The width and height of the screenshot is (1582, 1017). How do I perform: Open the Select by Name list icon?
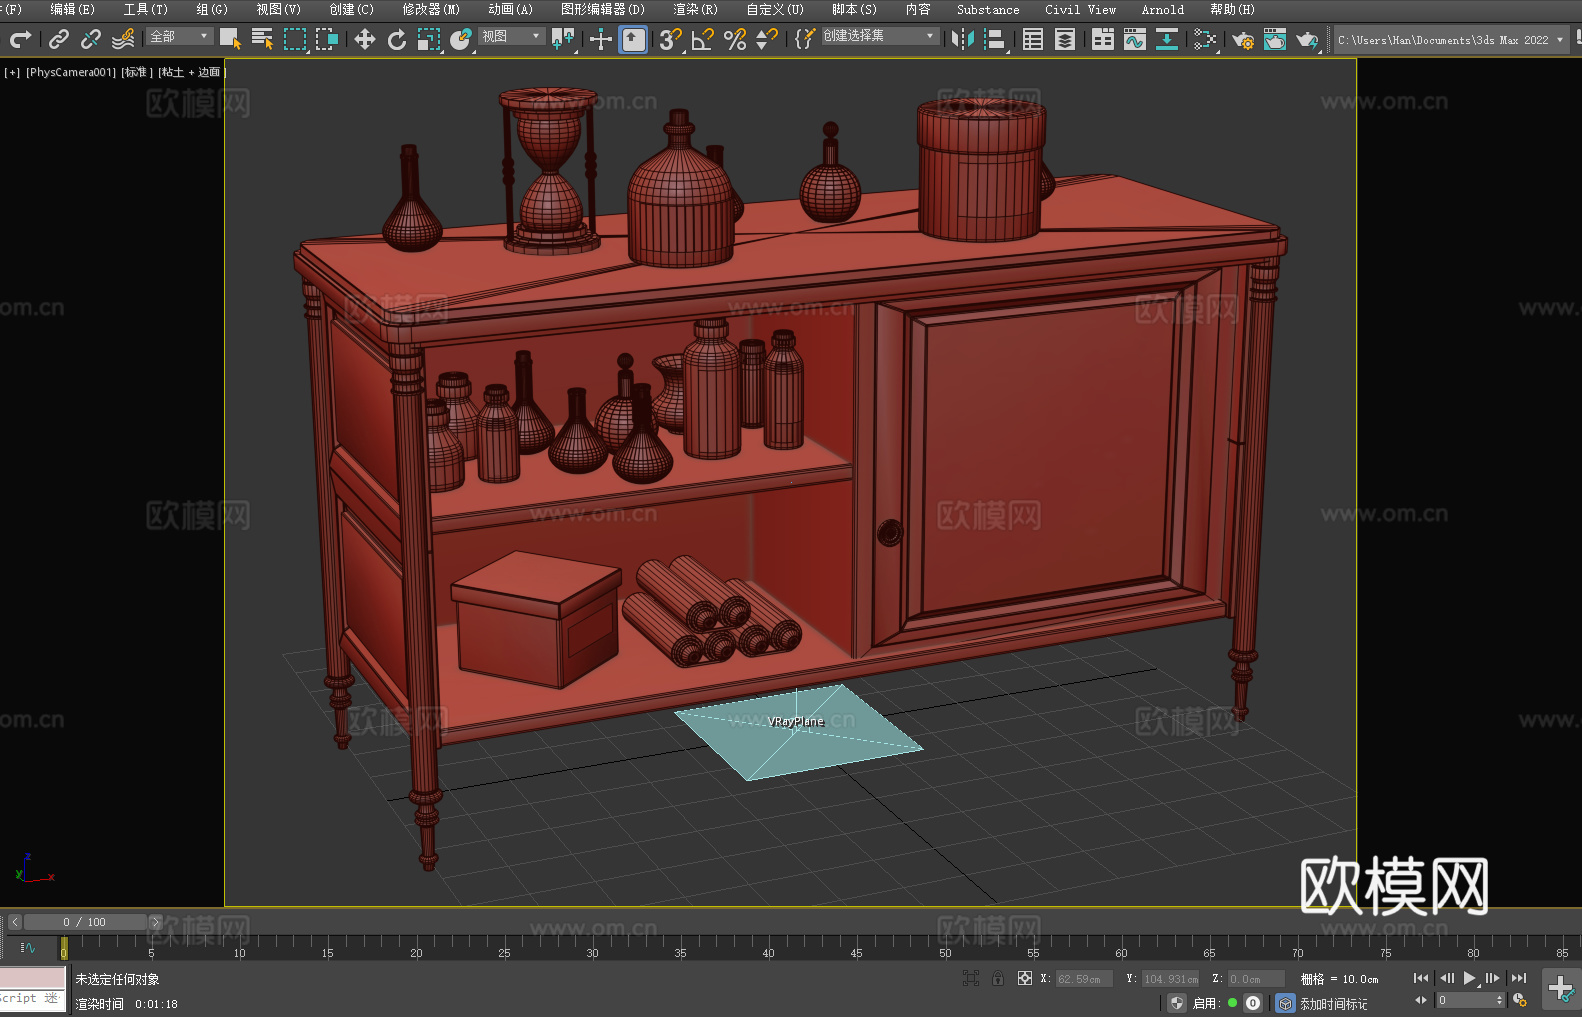click(263, 39)
